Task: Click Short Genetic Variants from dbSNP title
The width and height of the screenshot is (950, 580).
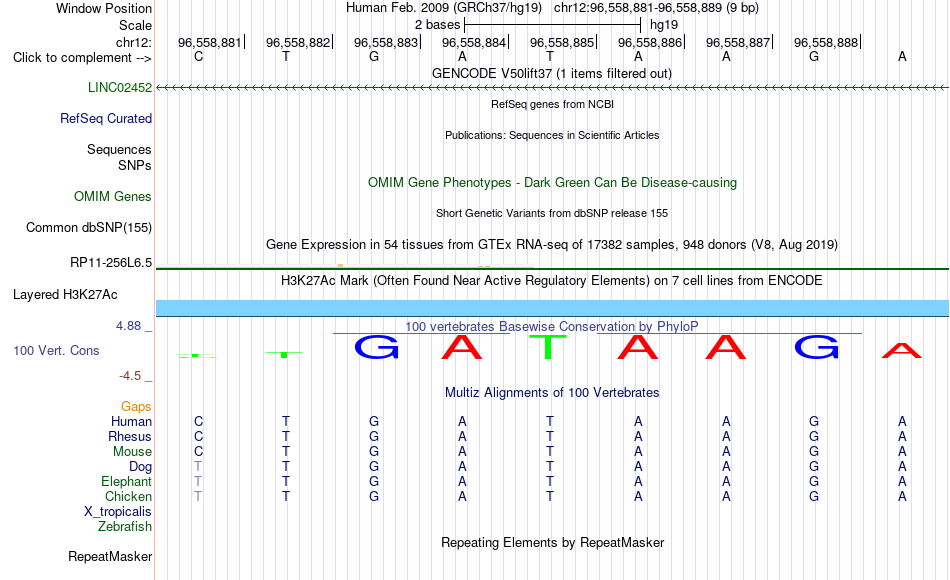Action: [552, 213]
